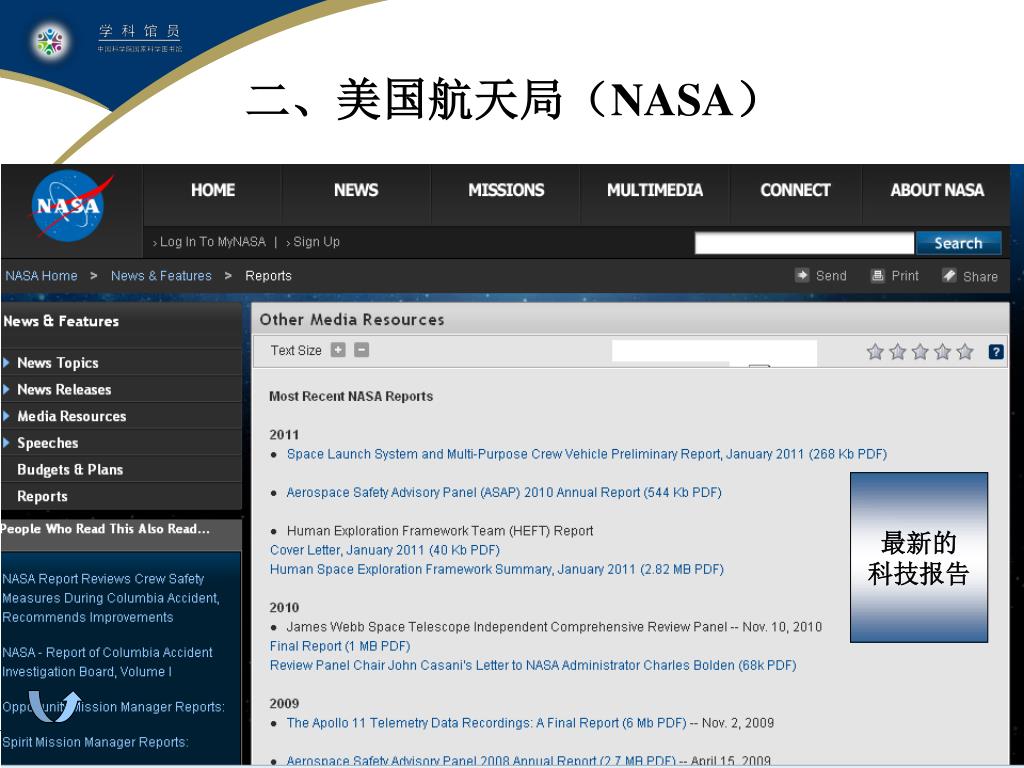Click the Share label in the toolbar
This screenshot has height=768, width=1024.
(x=980, y=276)
